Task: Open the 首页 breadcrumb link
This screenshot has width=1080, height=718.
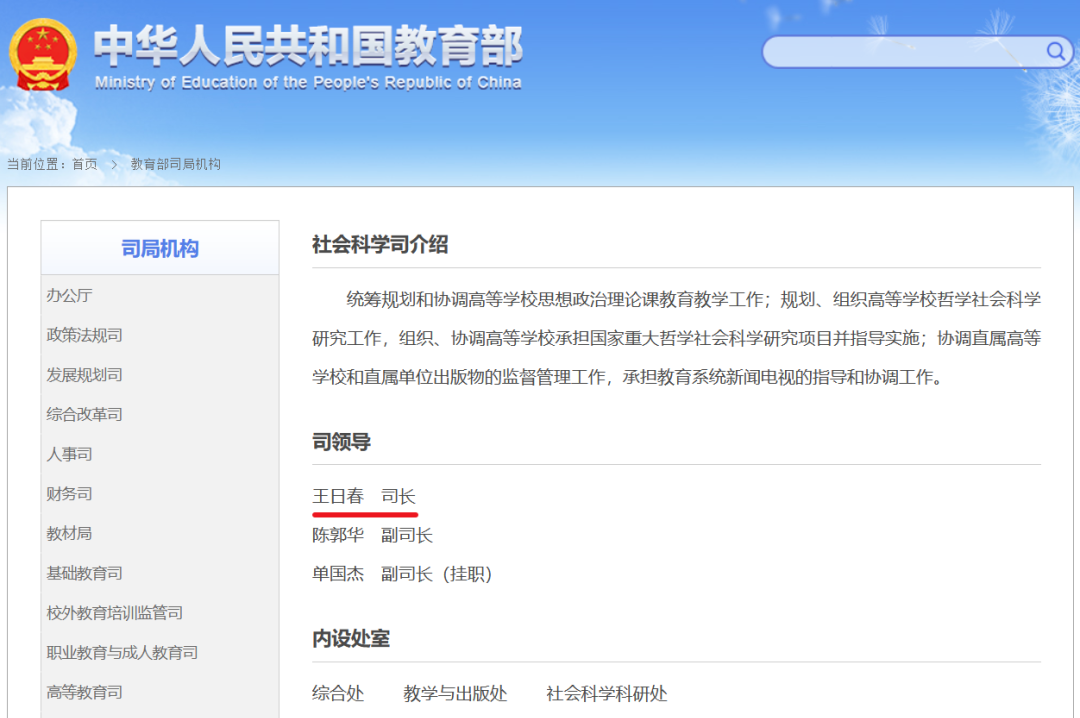Action: [x=85, y=164]
